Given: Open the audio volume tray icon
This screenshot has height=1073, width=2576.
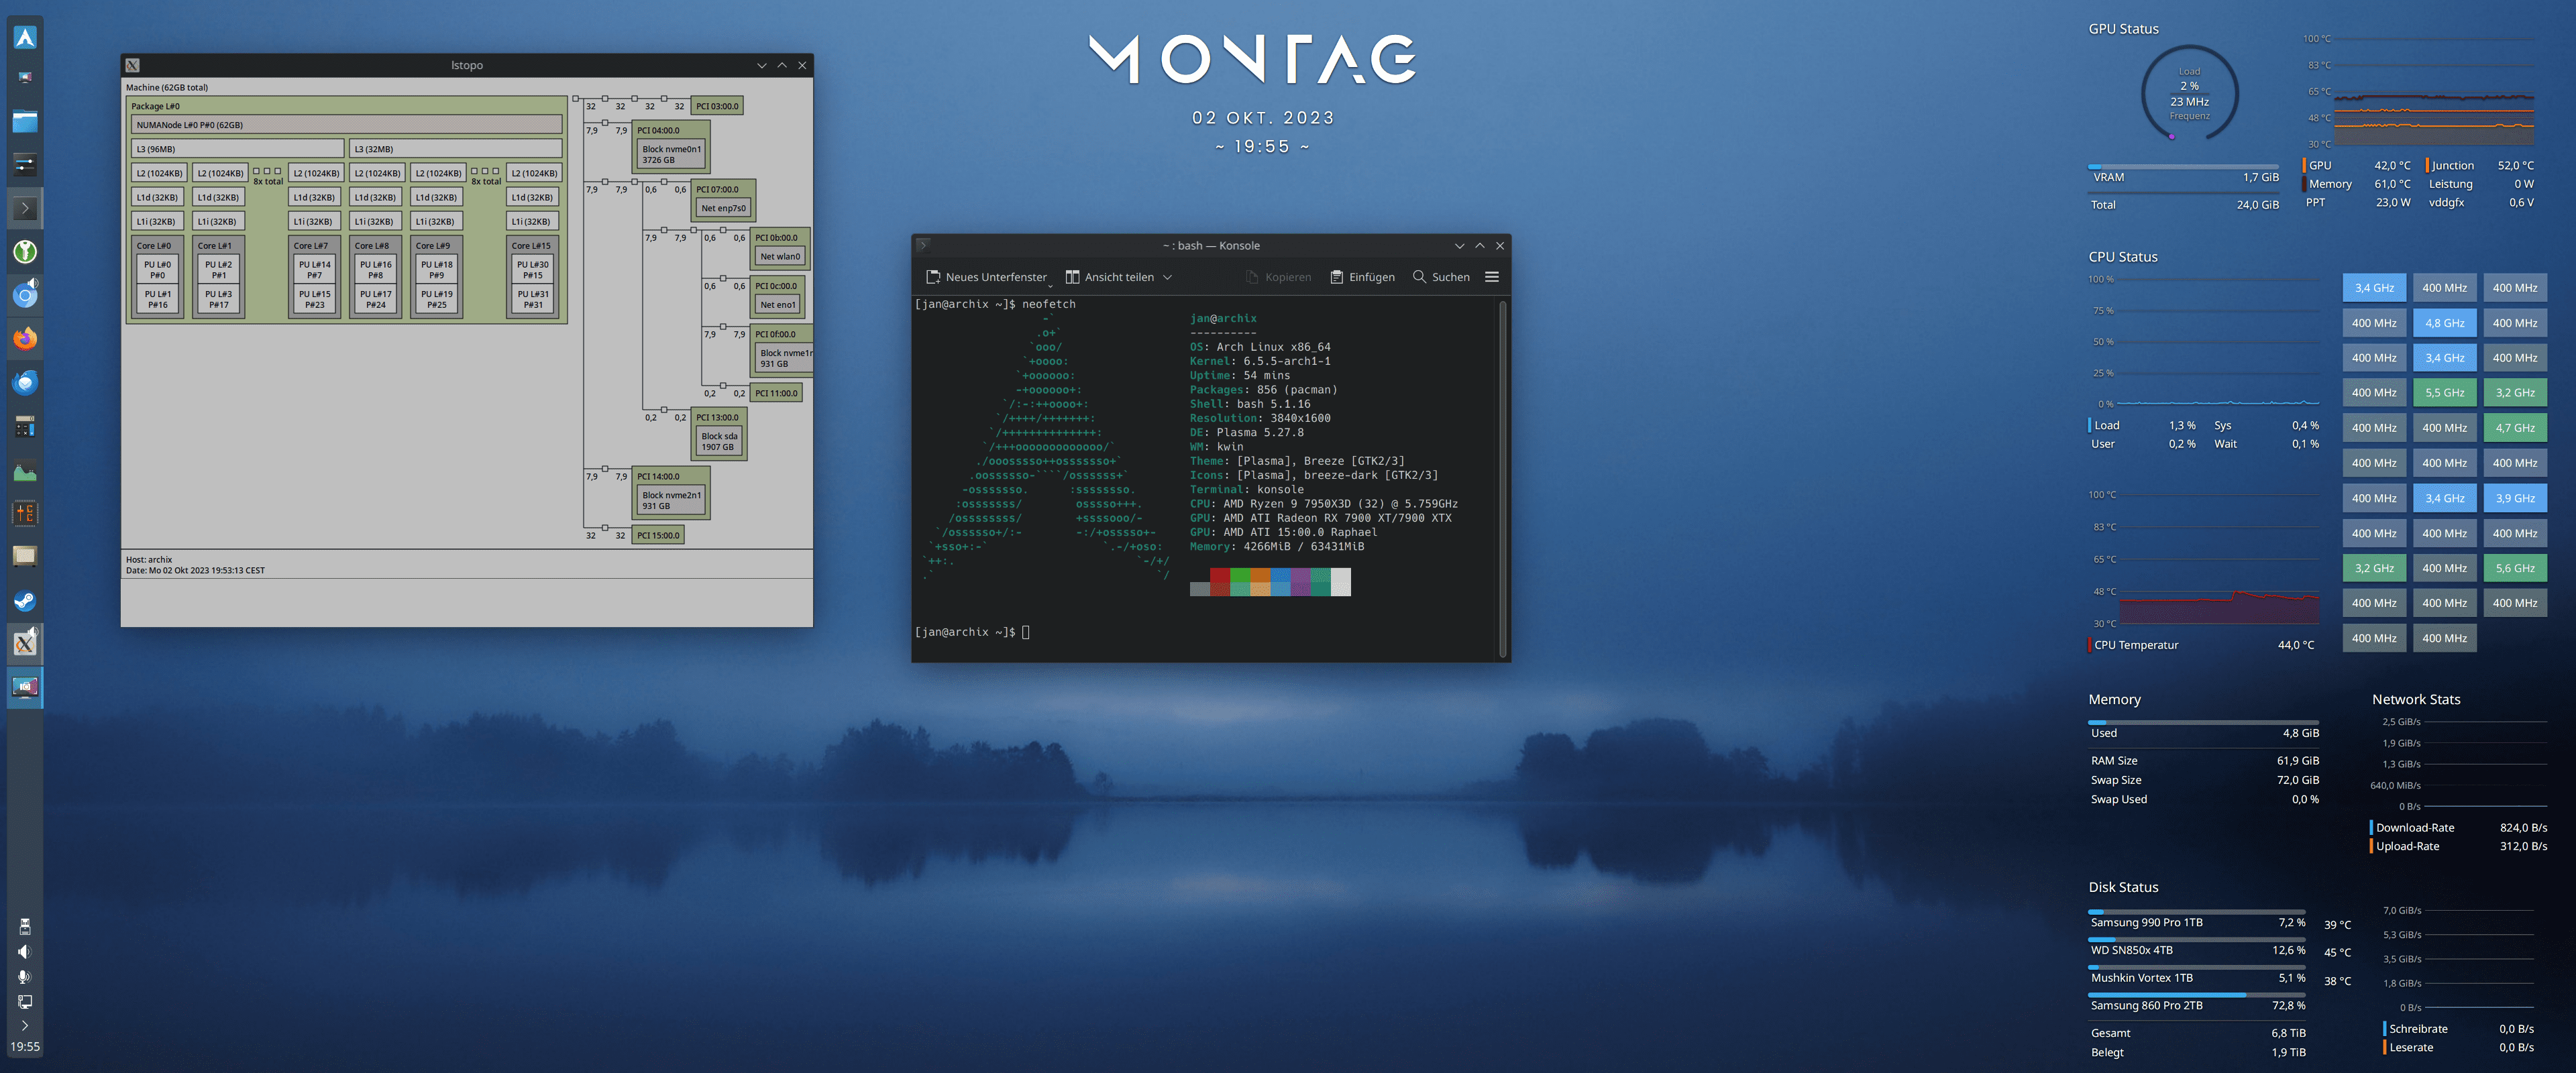Looking at the screenshot, I should pos(25,951).
